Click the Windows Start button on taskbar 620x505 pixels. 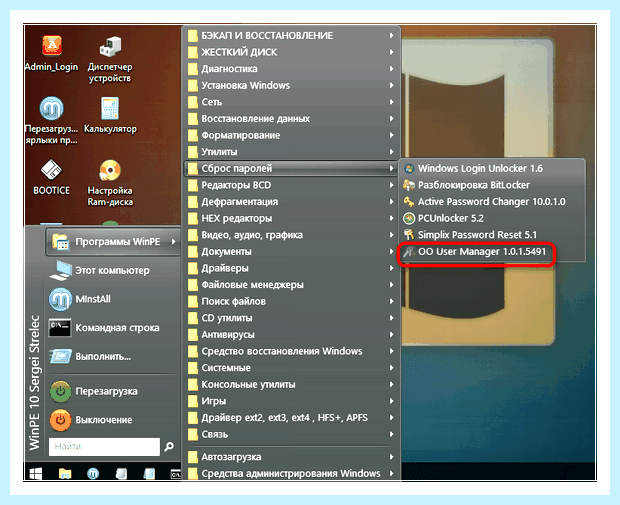36,473
